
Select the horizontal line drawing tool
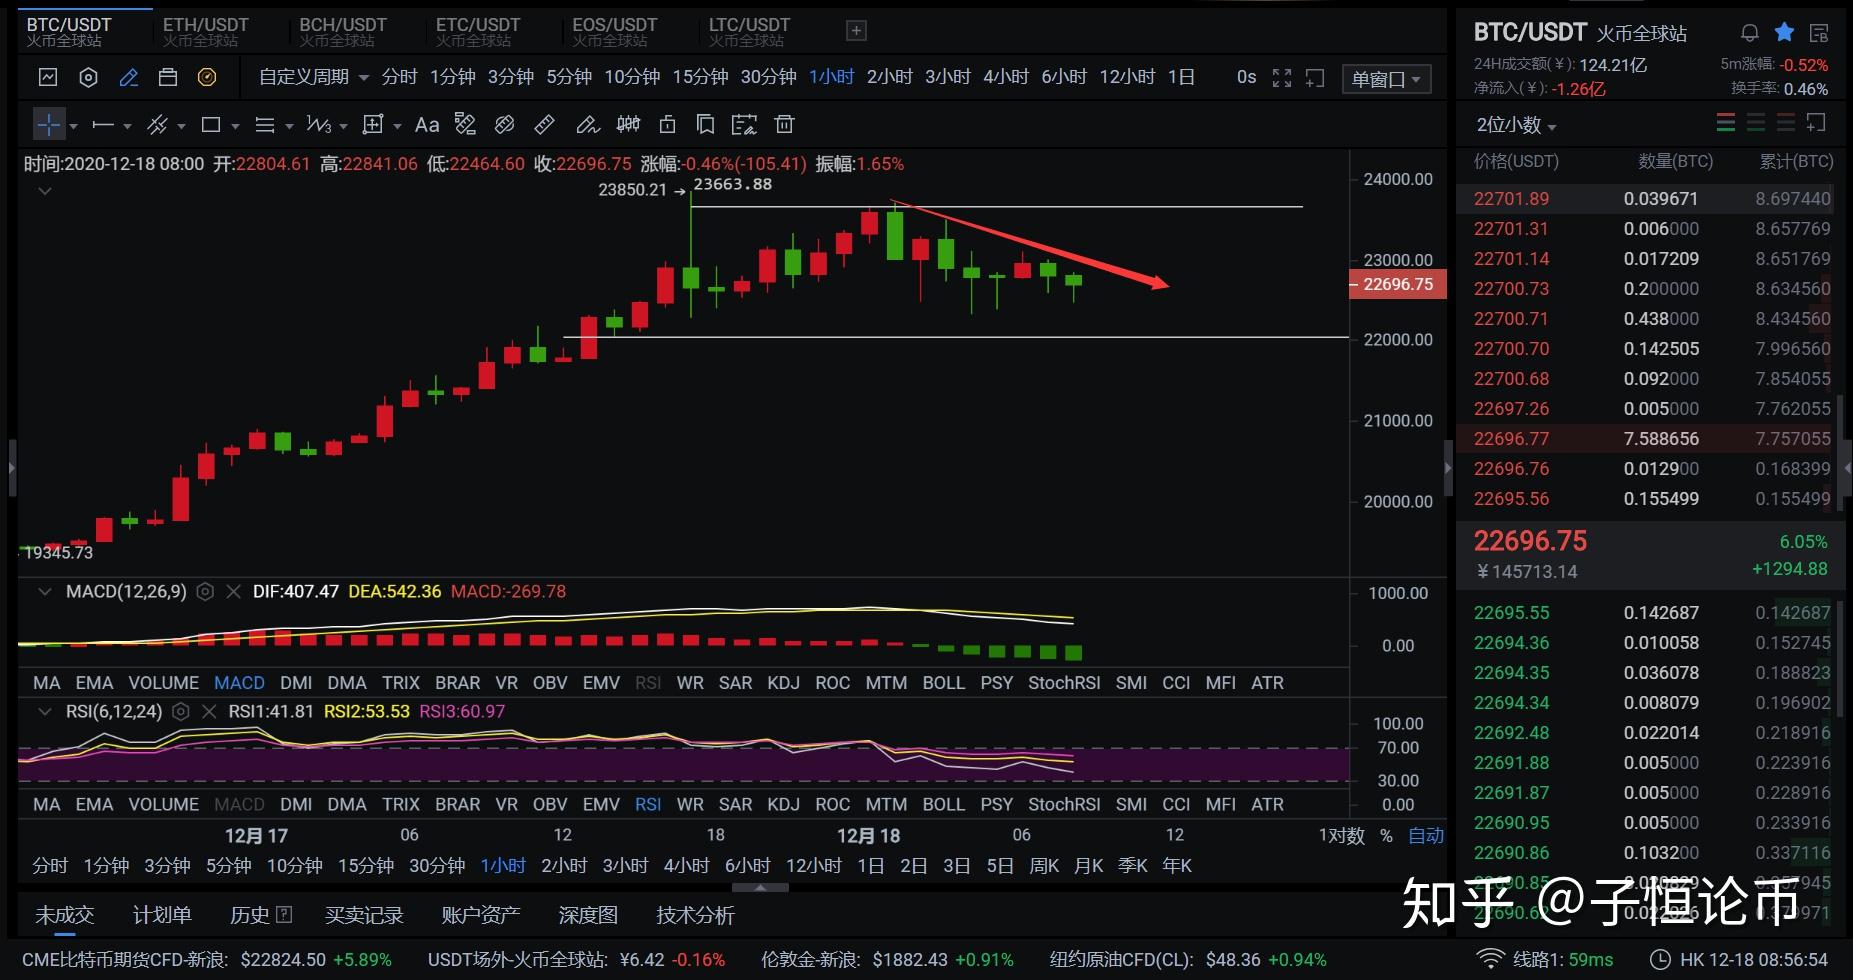102,125
